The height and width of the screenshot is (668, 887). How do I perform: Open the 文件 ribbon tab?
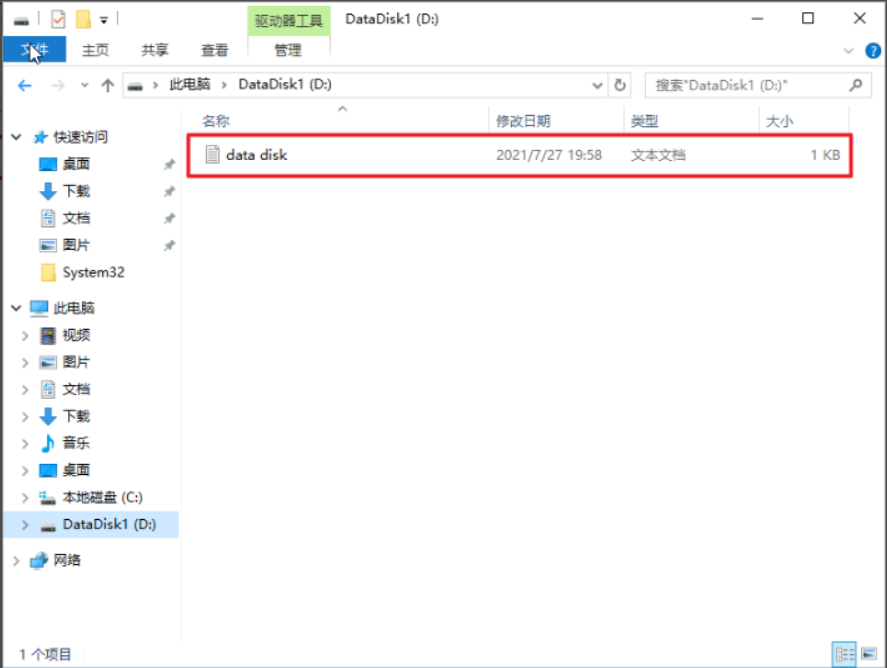(35, 50)
